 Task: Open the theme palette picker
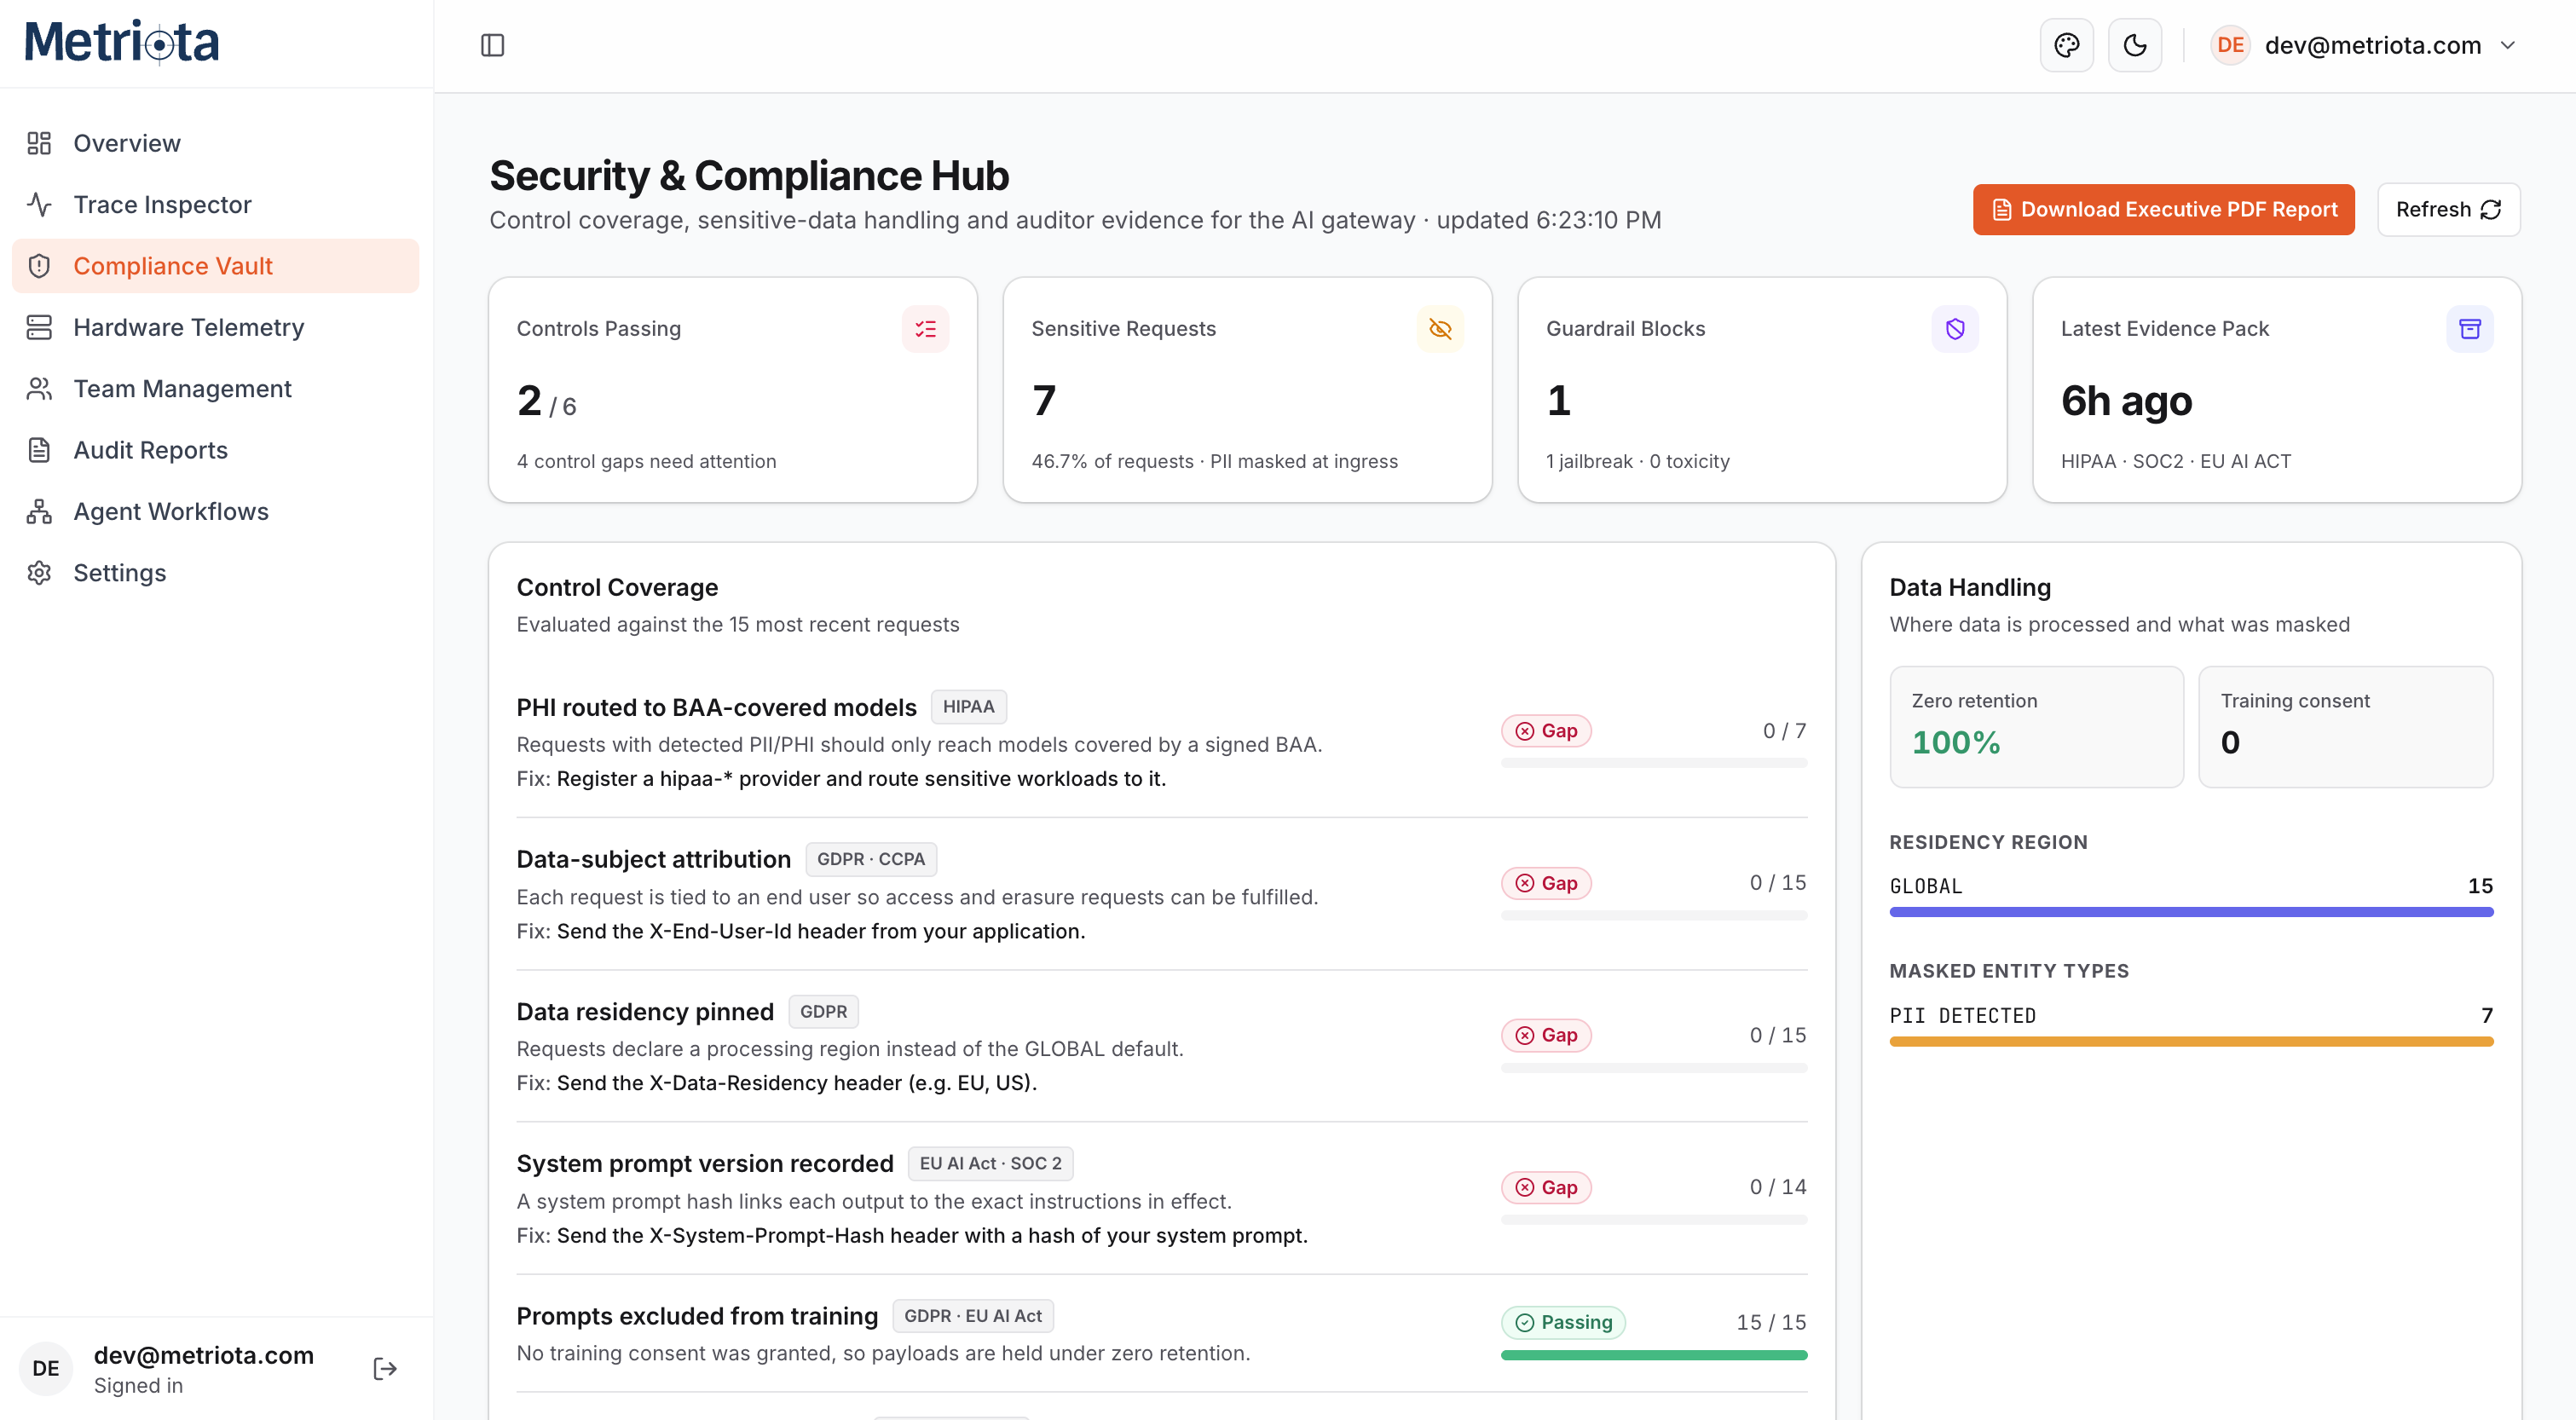tap(2066, 45)
